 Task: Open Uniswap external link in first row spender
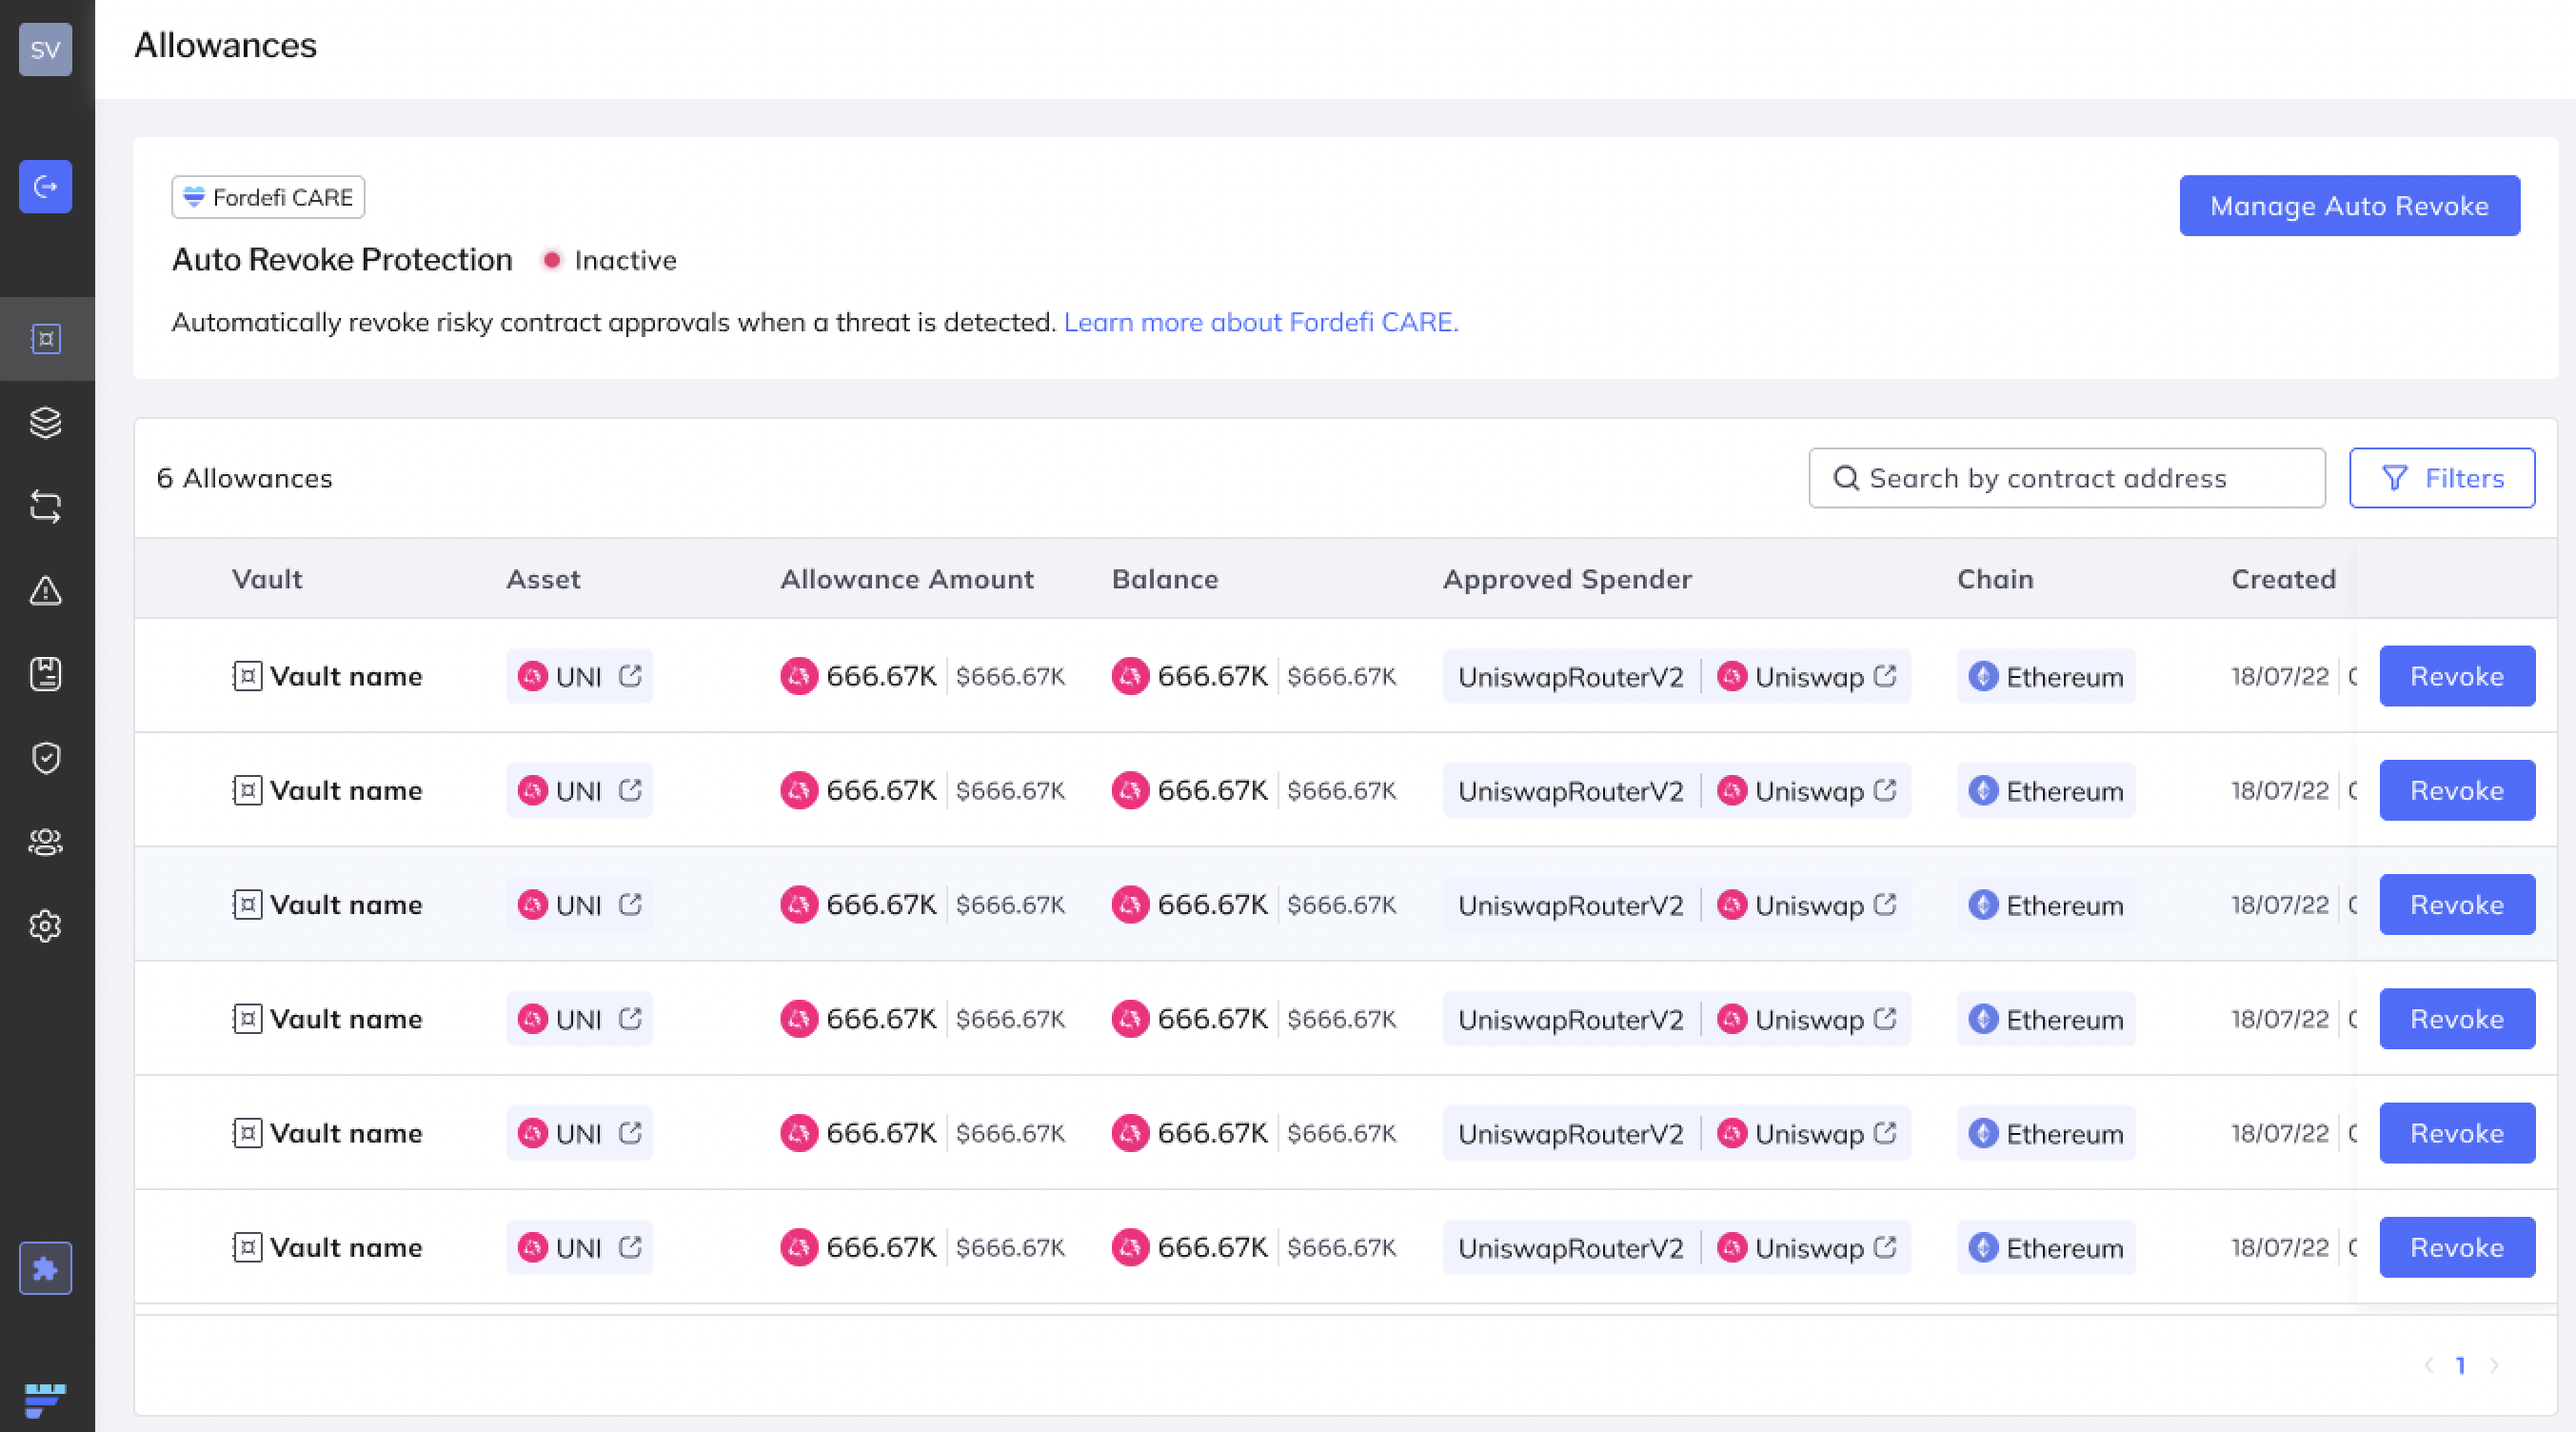pos(1885,676)
